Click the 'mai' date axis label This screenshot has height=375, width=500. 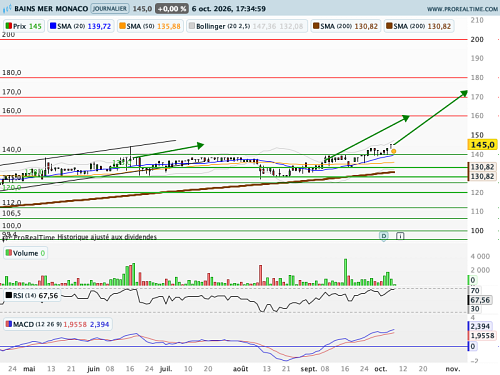pyautogui.click(x=29, y=369)
